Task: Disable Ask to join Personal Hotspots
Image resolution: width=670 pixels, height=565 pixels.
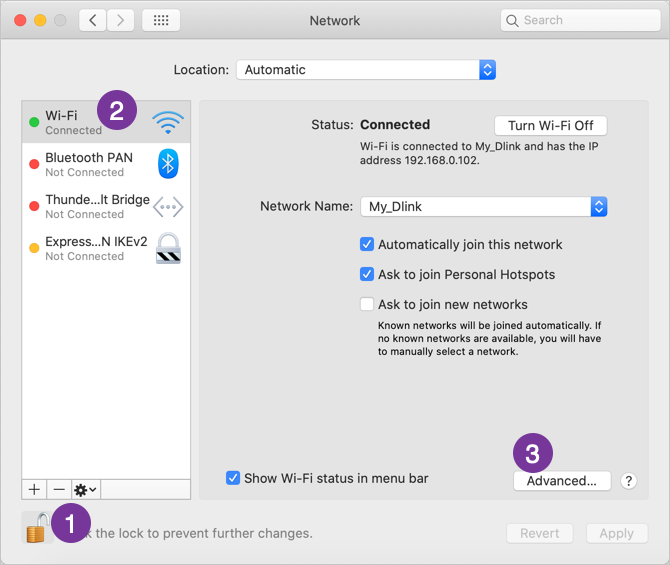Action: pyautogui.click(x=367, y=275)
